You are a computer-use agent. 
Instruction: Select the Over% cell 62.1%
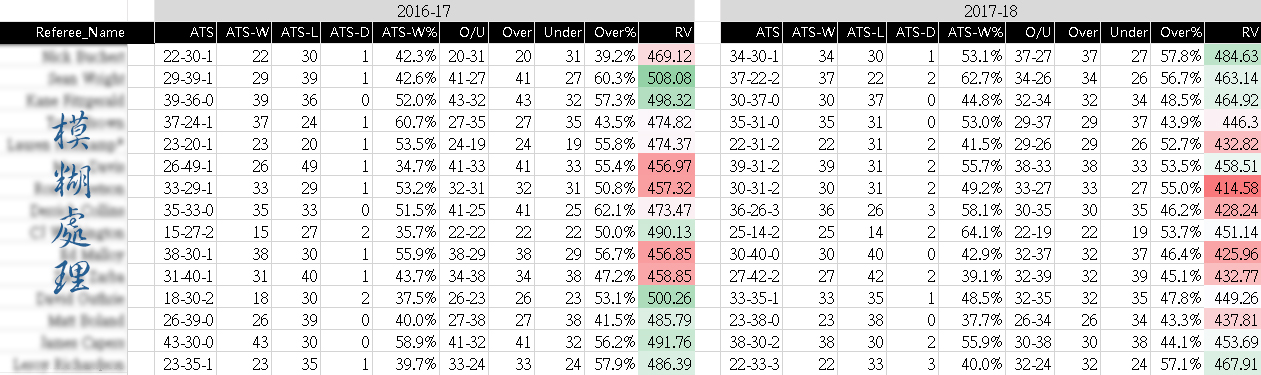pos(614,210)
